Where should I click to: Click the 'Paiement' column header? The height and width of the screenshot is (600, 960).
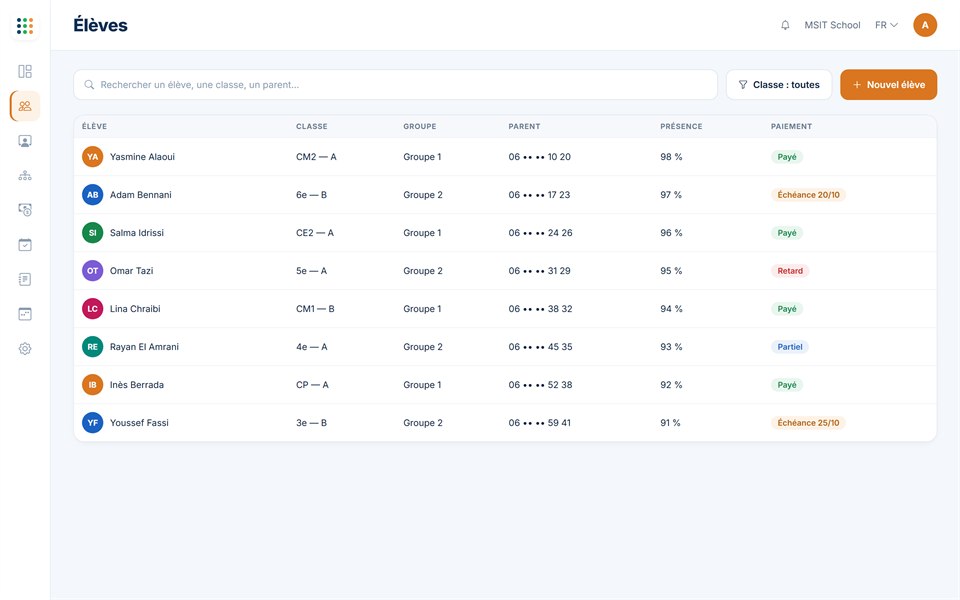coord(791,126)
